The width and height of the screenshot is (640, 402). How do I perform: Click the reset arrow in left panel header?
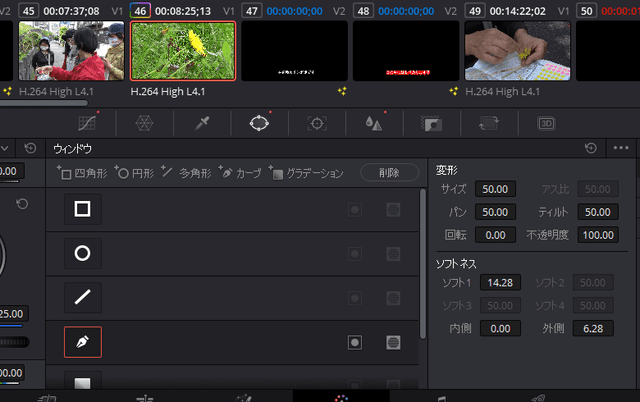(x=30, y=148)
